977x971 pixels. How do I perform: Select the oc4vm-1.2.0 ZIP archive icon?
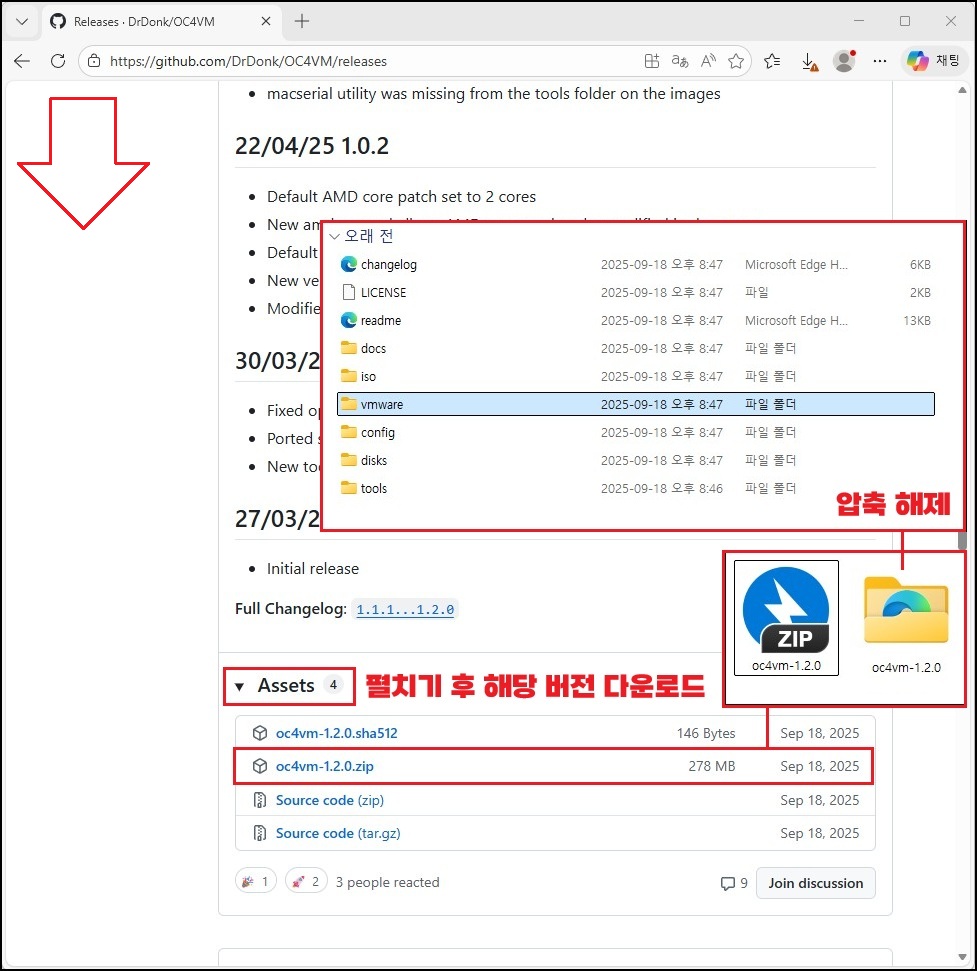coord(786,618)
